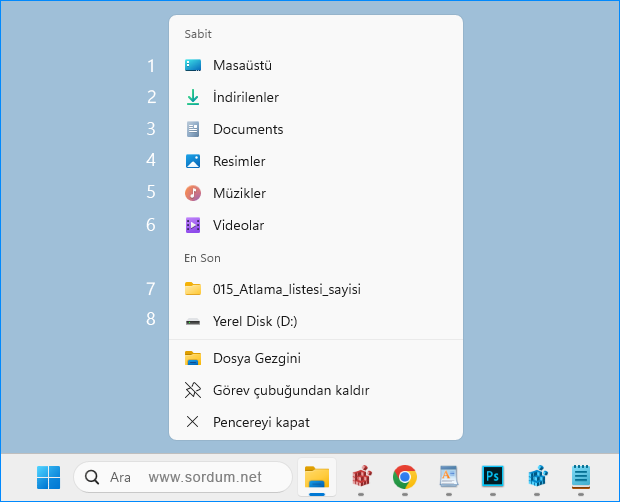Click the unpin icon beside Görev çubuğundan kaldır
This screenshot has height=502, width=620.
193,390
